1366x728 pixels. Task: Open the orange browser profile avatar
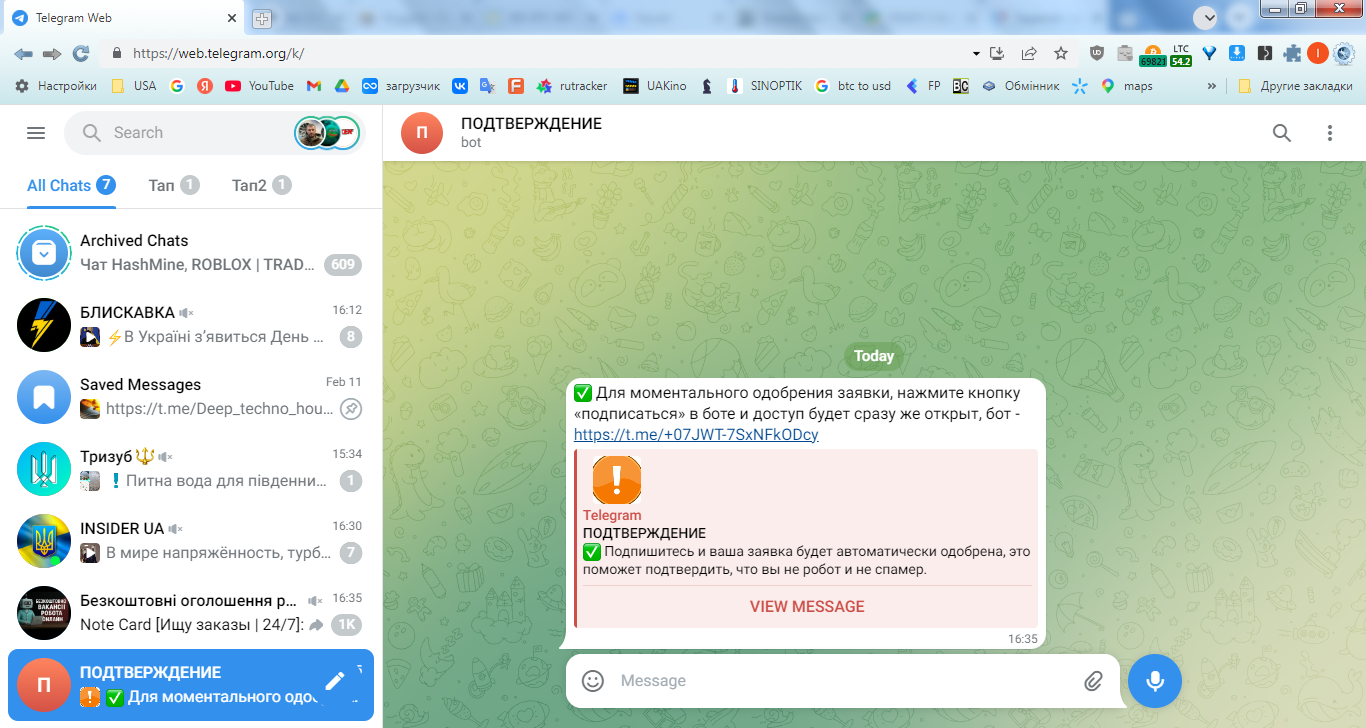(x=1318, y=53)
